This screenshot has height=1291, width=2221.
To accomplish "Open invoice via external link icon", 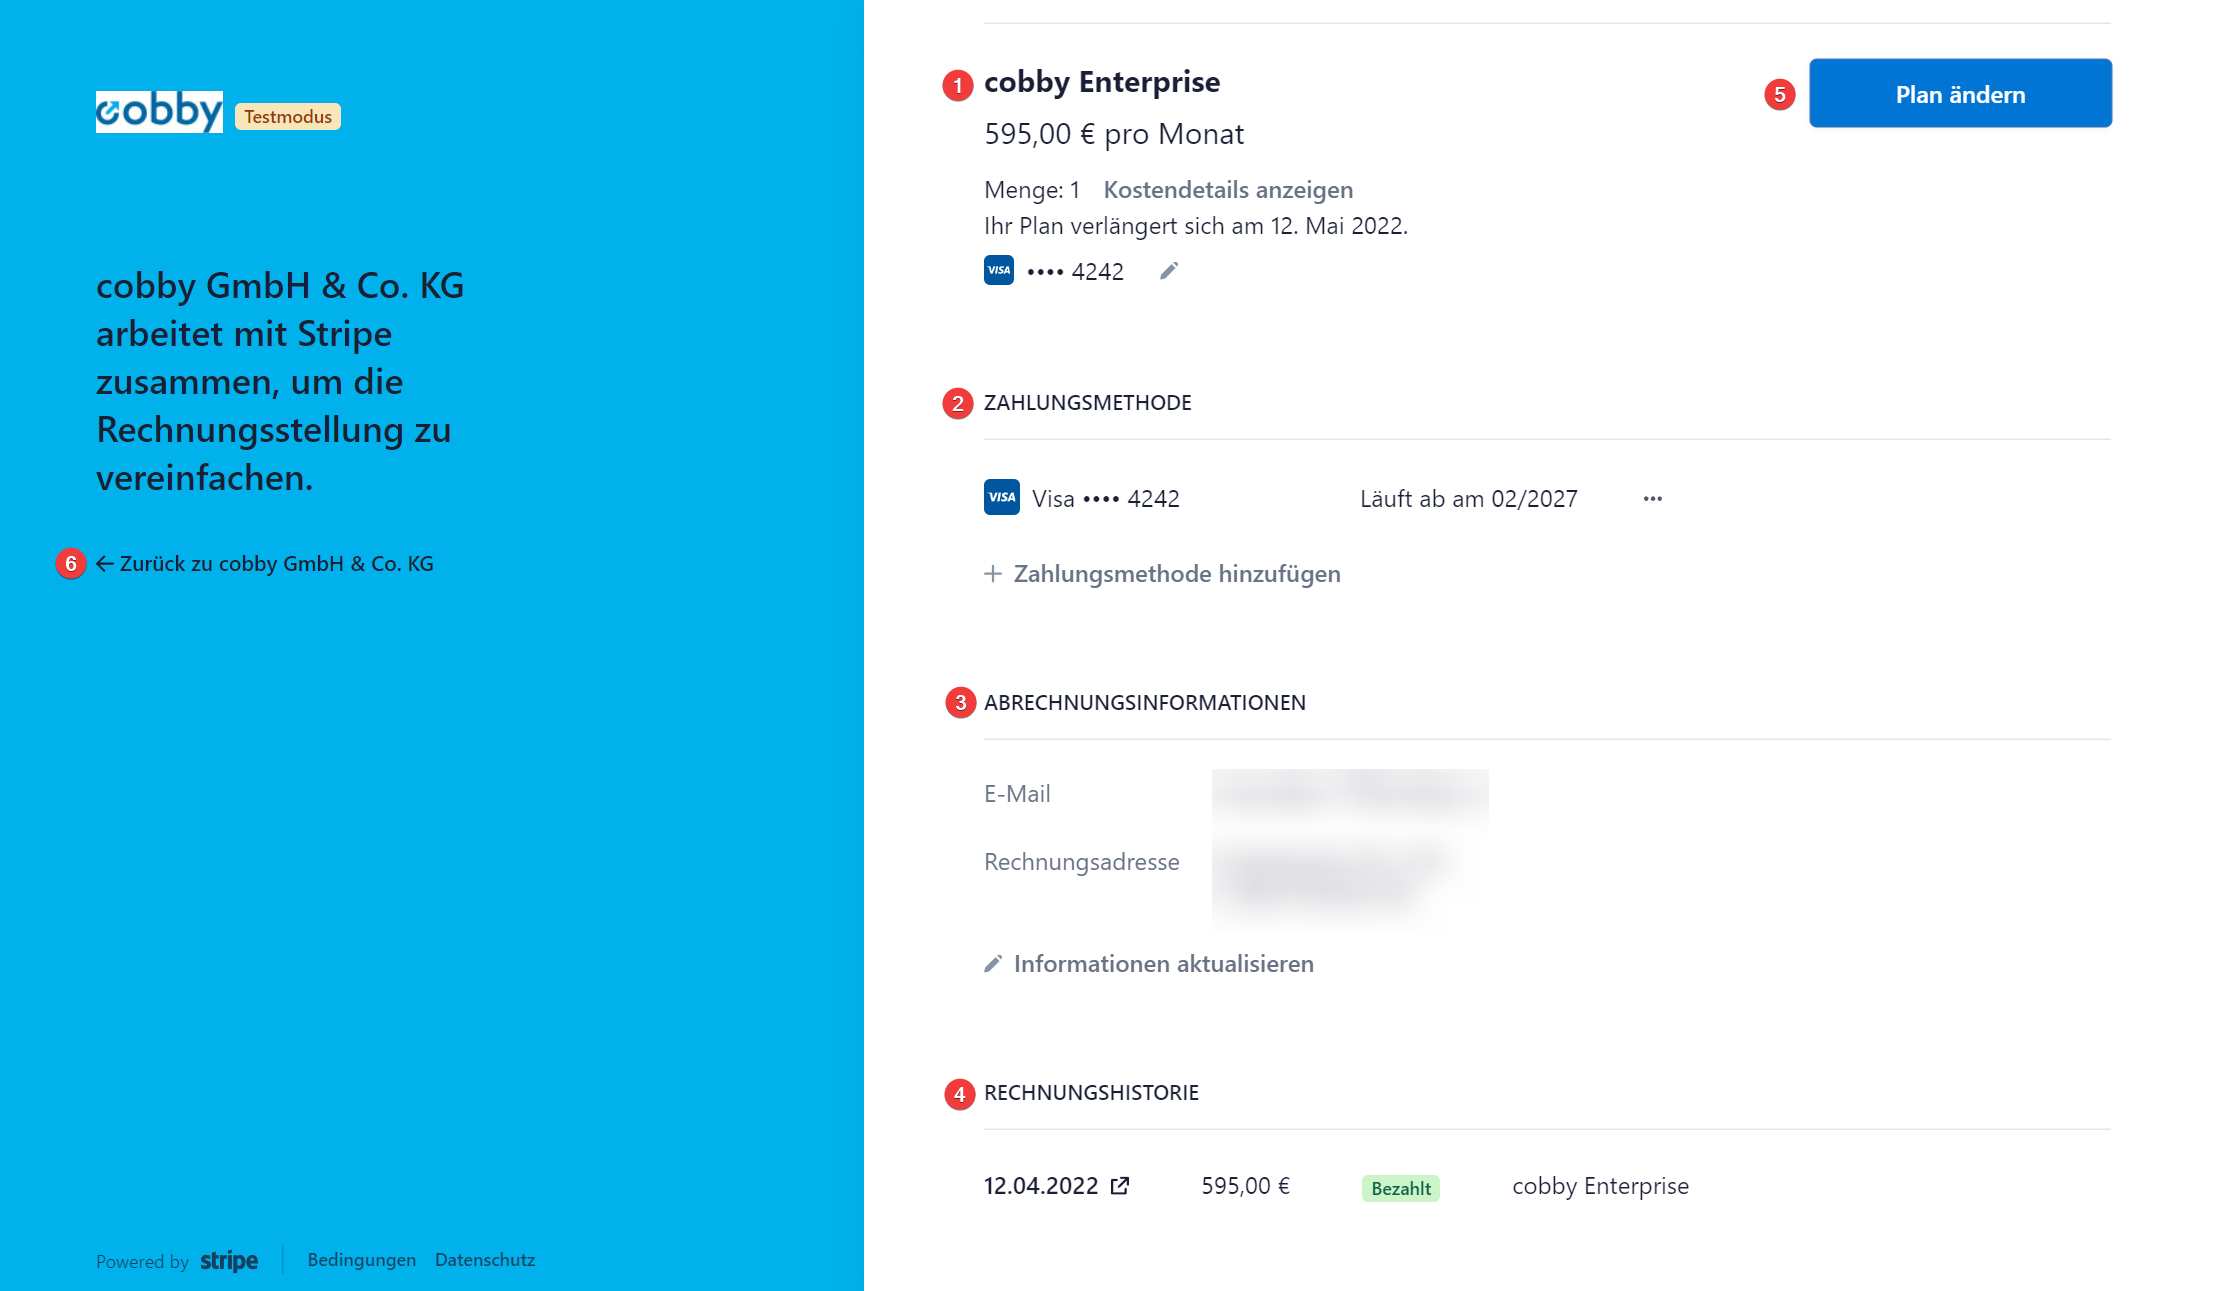I will [1120, 1185].
